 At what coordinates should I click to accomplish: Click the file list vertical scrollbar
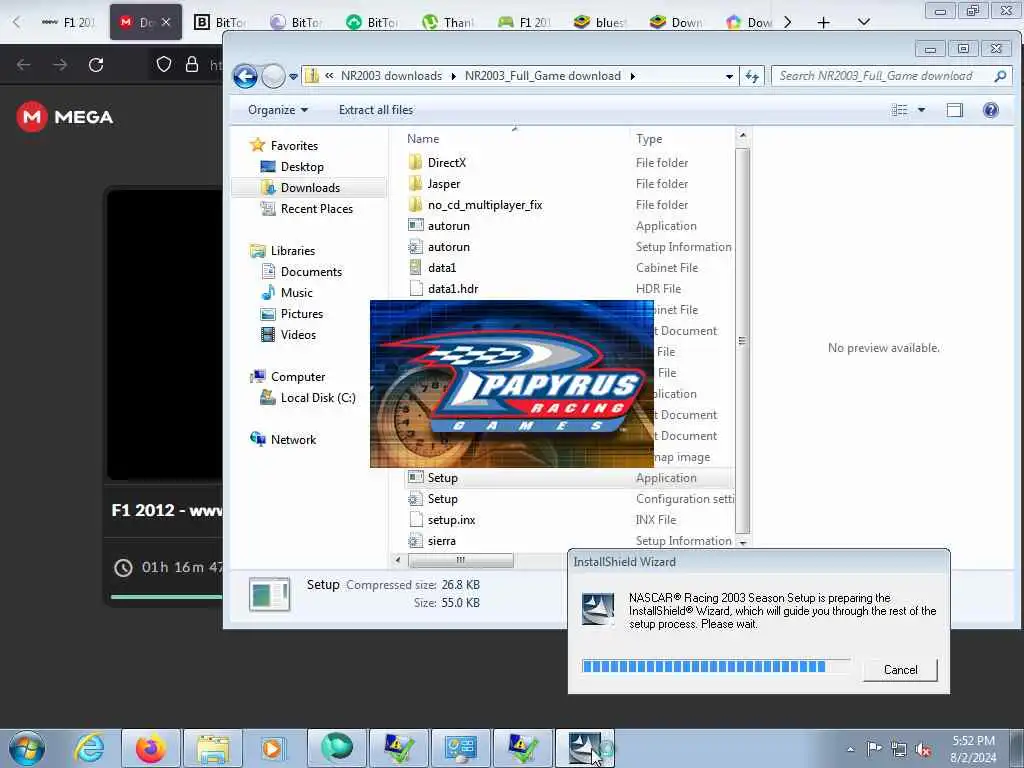[742, 340]
